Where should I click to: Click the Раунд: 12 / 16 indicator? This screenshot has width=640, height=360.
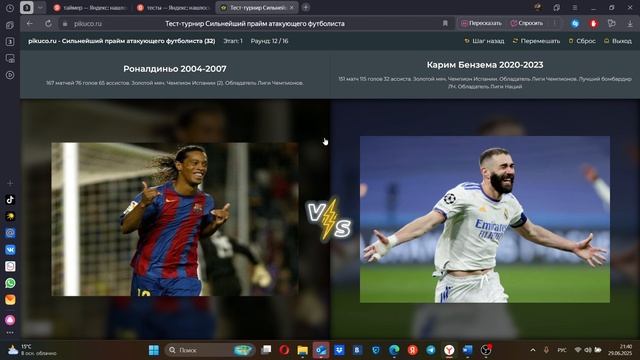pyautogui.click(x=269, y=41)
